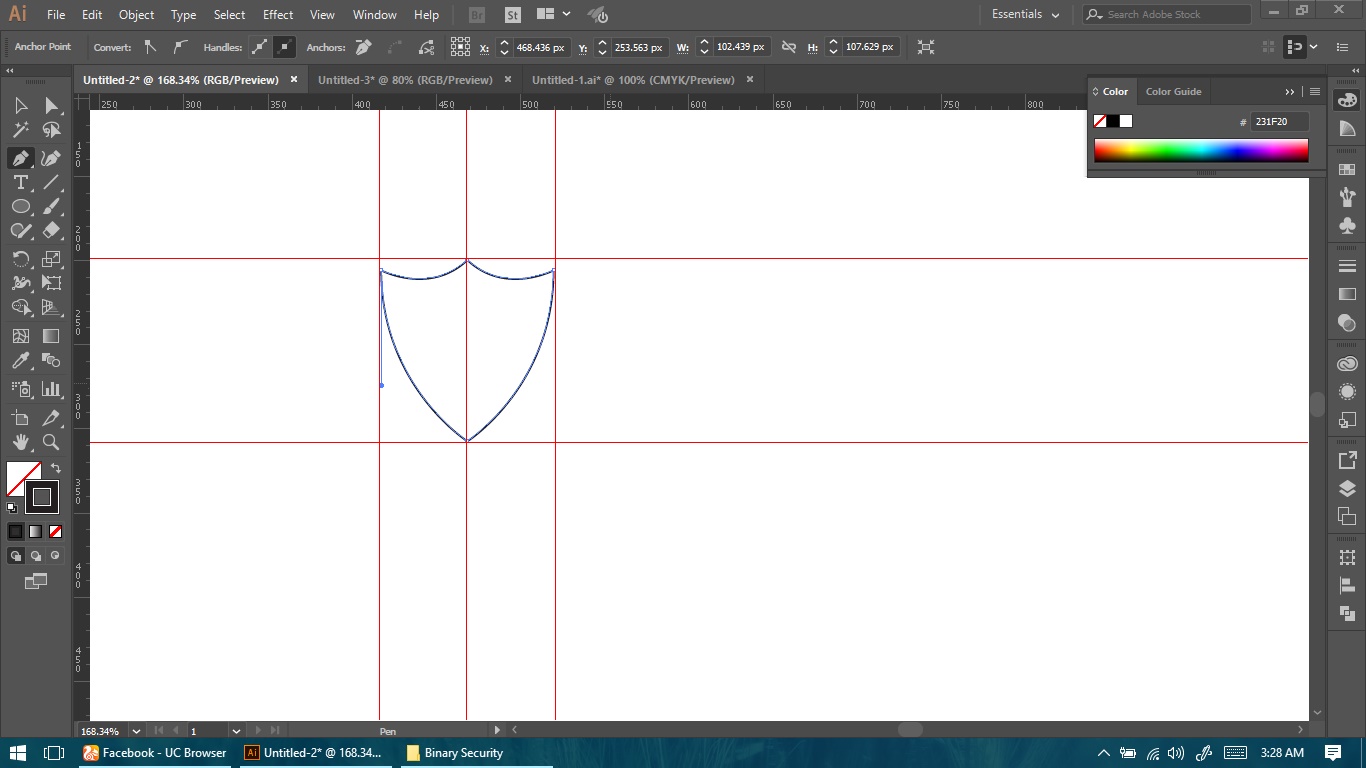Switch to the Color Guide tab

coord(1173,91)
